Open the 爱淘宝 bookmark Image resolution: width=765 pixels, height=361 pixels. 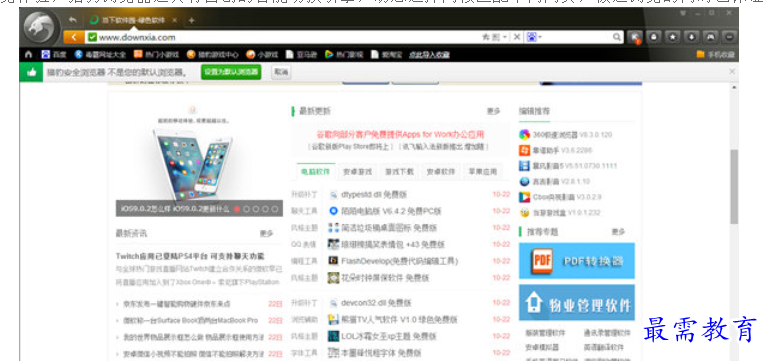tap(385, 54)
